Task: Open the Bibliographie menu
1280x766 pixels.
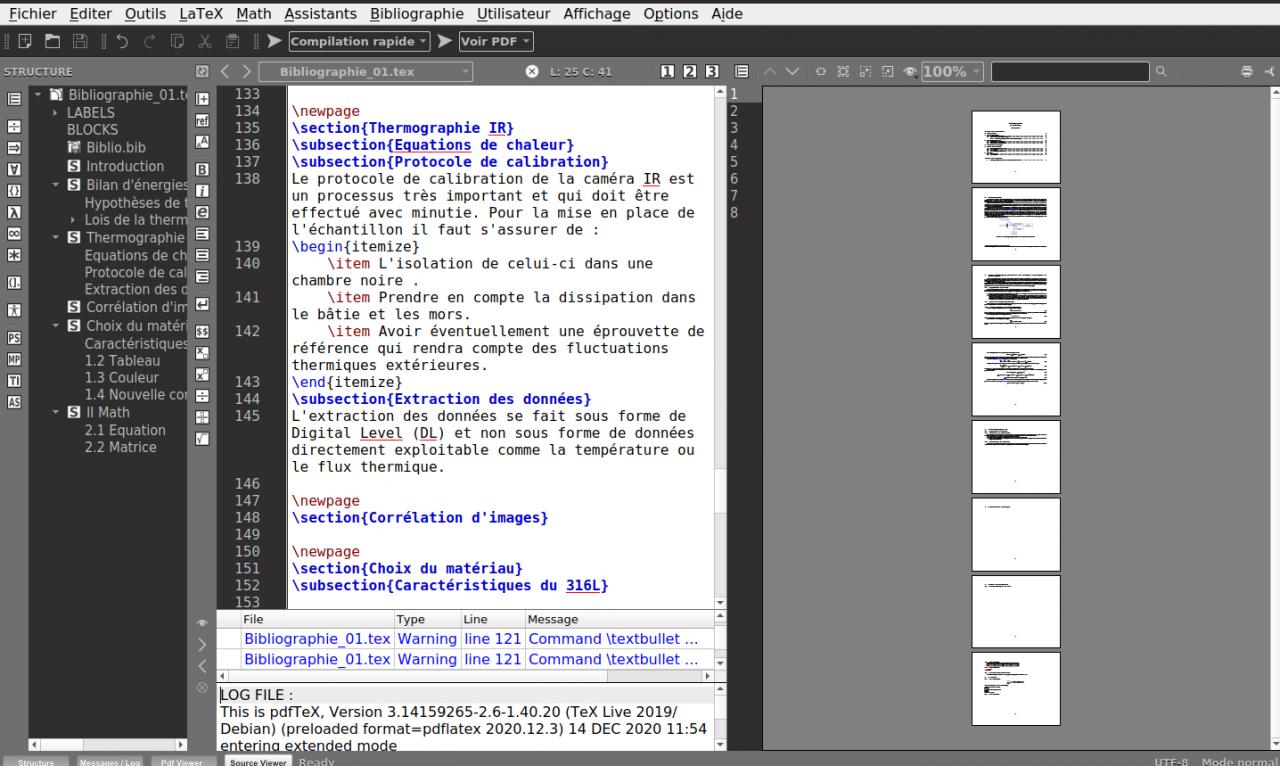Action: [x=416, y=14]
